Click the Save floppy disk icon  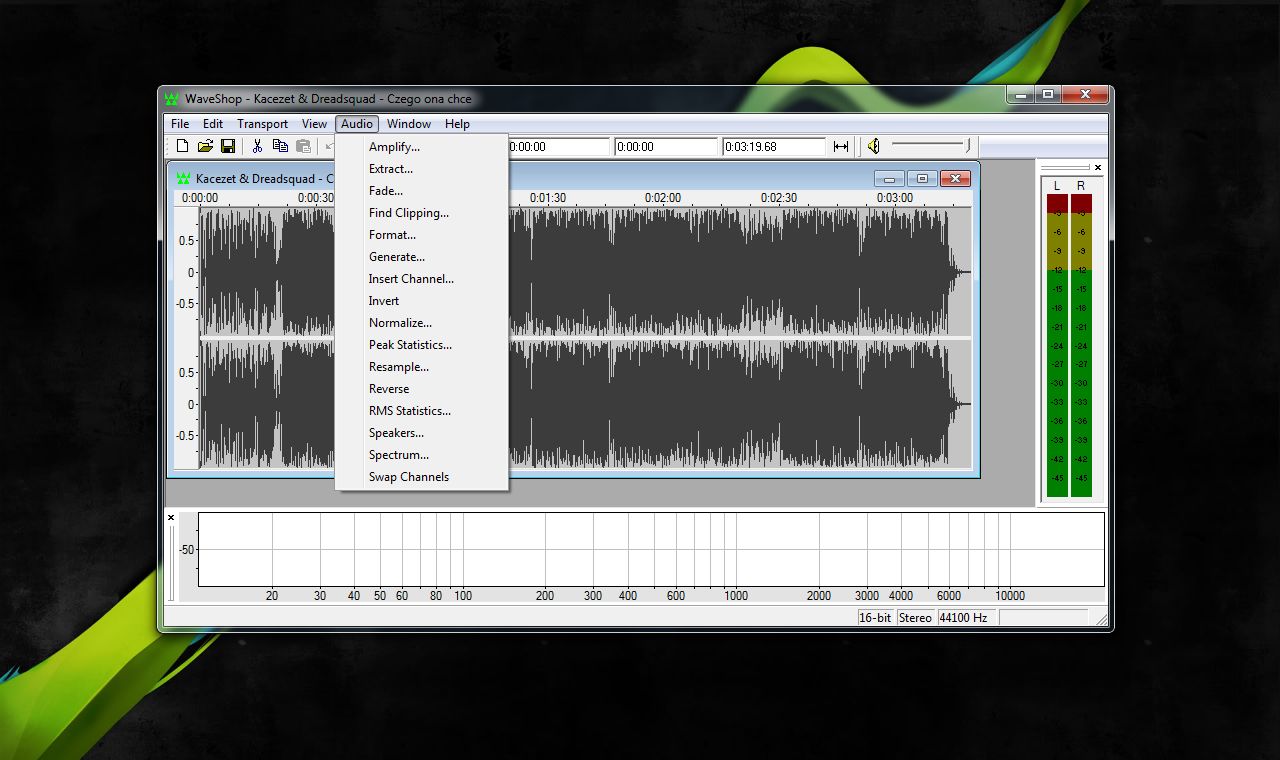[228, 147]
